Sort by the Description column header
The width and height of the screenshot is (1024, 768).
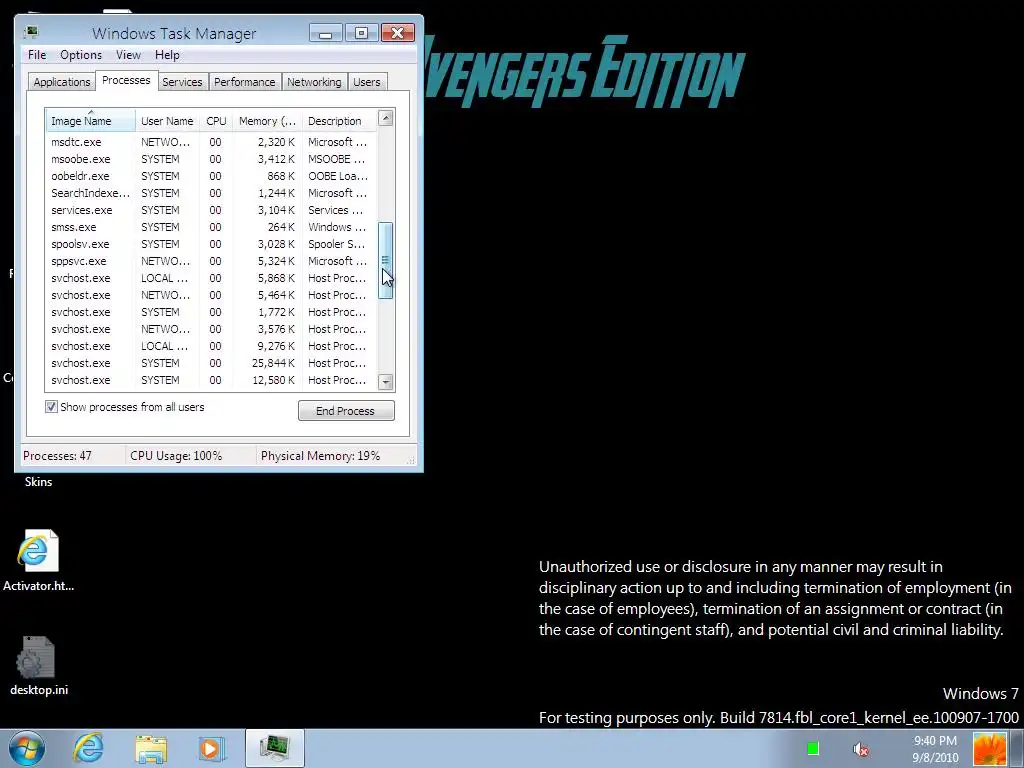click(340, 121)
